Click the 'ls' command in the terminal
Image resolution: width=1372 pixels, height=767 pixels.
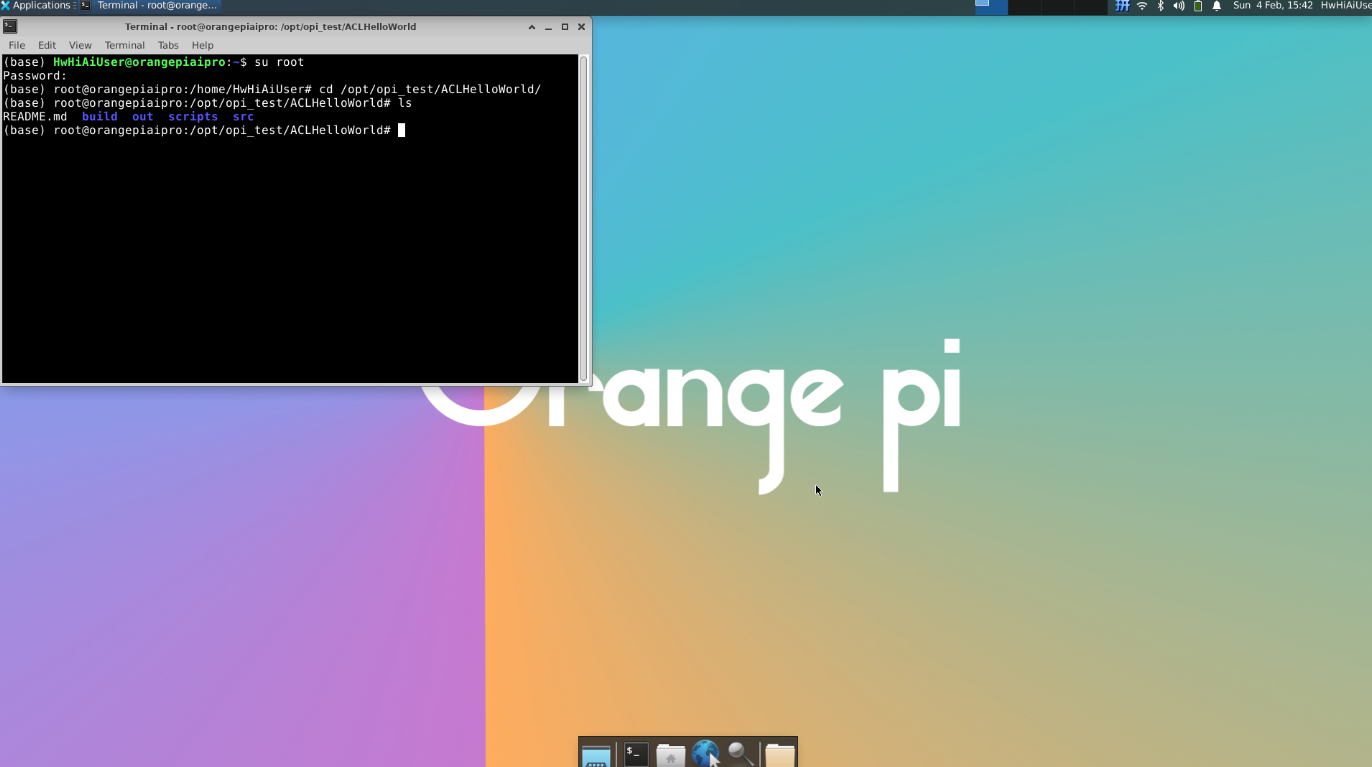coord(405,103)
